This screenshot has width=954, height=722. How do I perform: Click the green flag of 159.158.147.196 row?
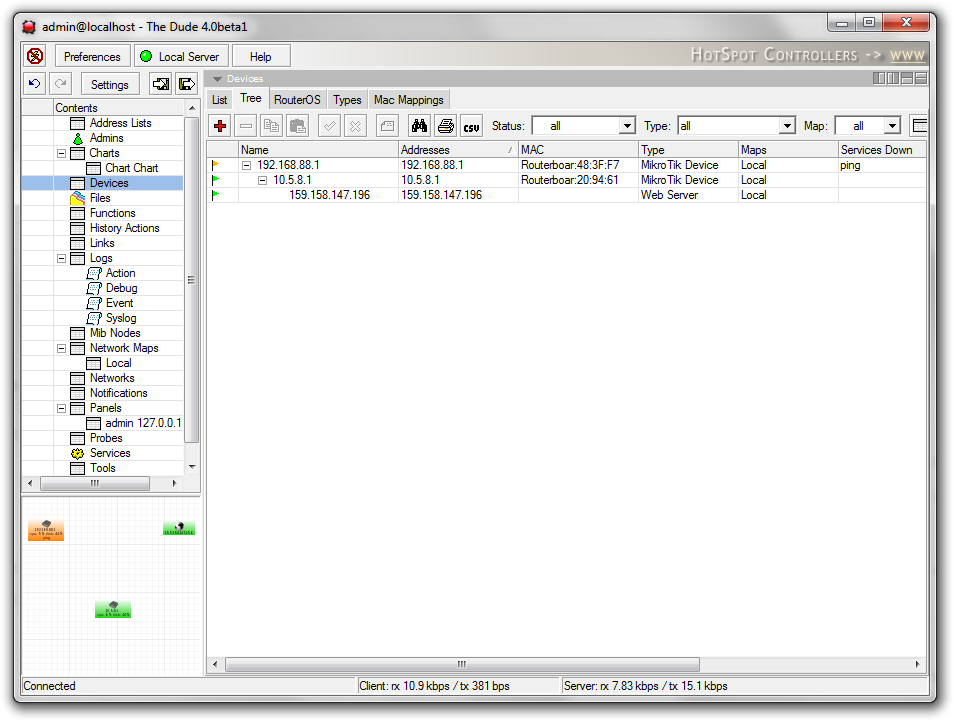pos(215,195)
